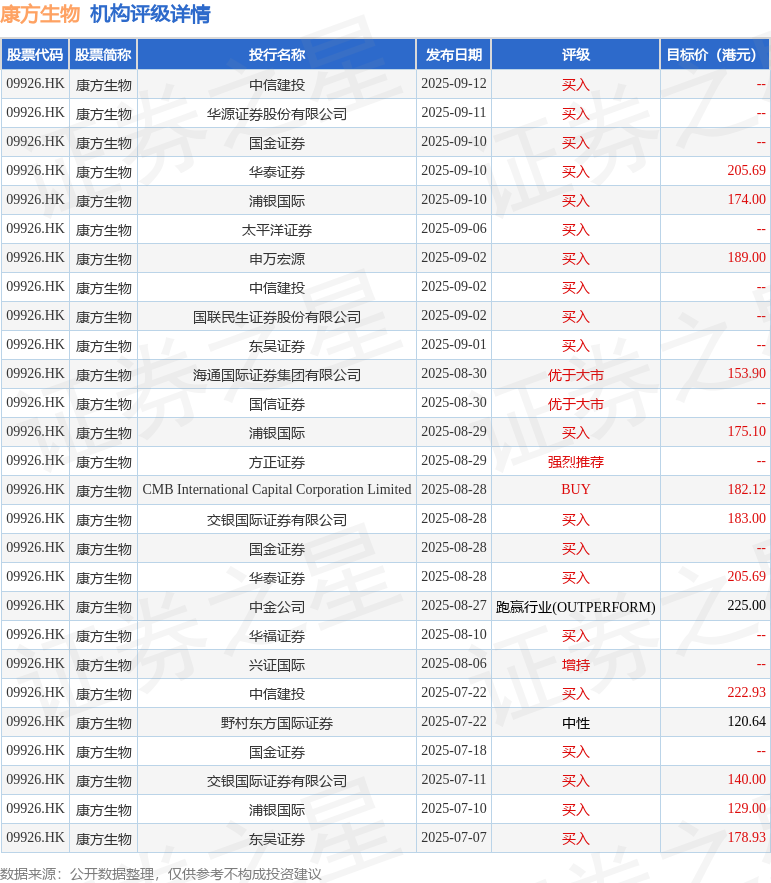Click the 股票代码 column header

coord(35,55)
